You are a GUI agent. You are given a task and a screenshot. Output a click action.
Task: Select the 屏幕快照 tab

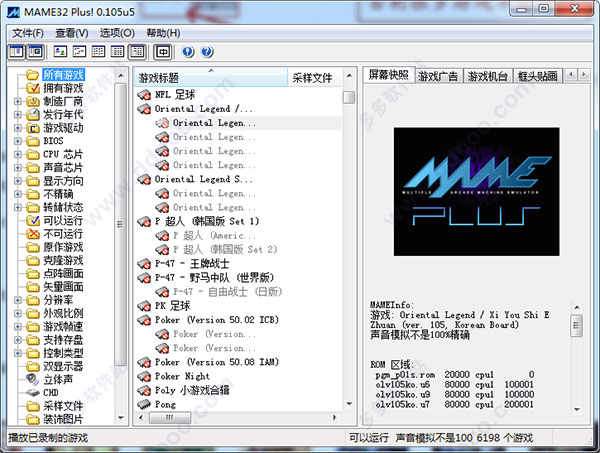click(388, 75)
